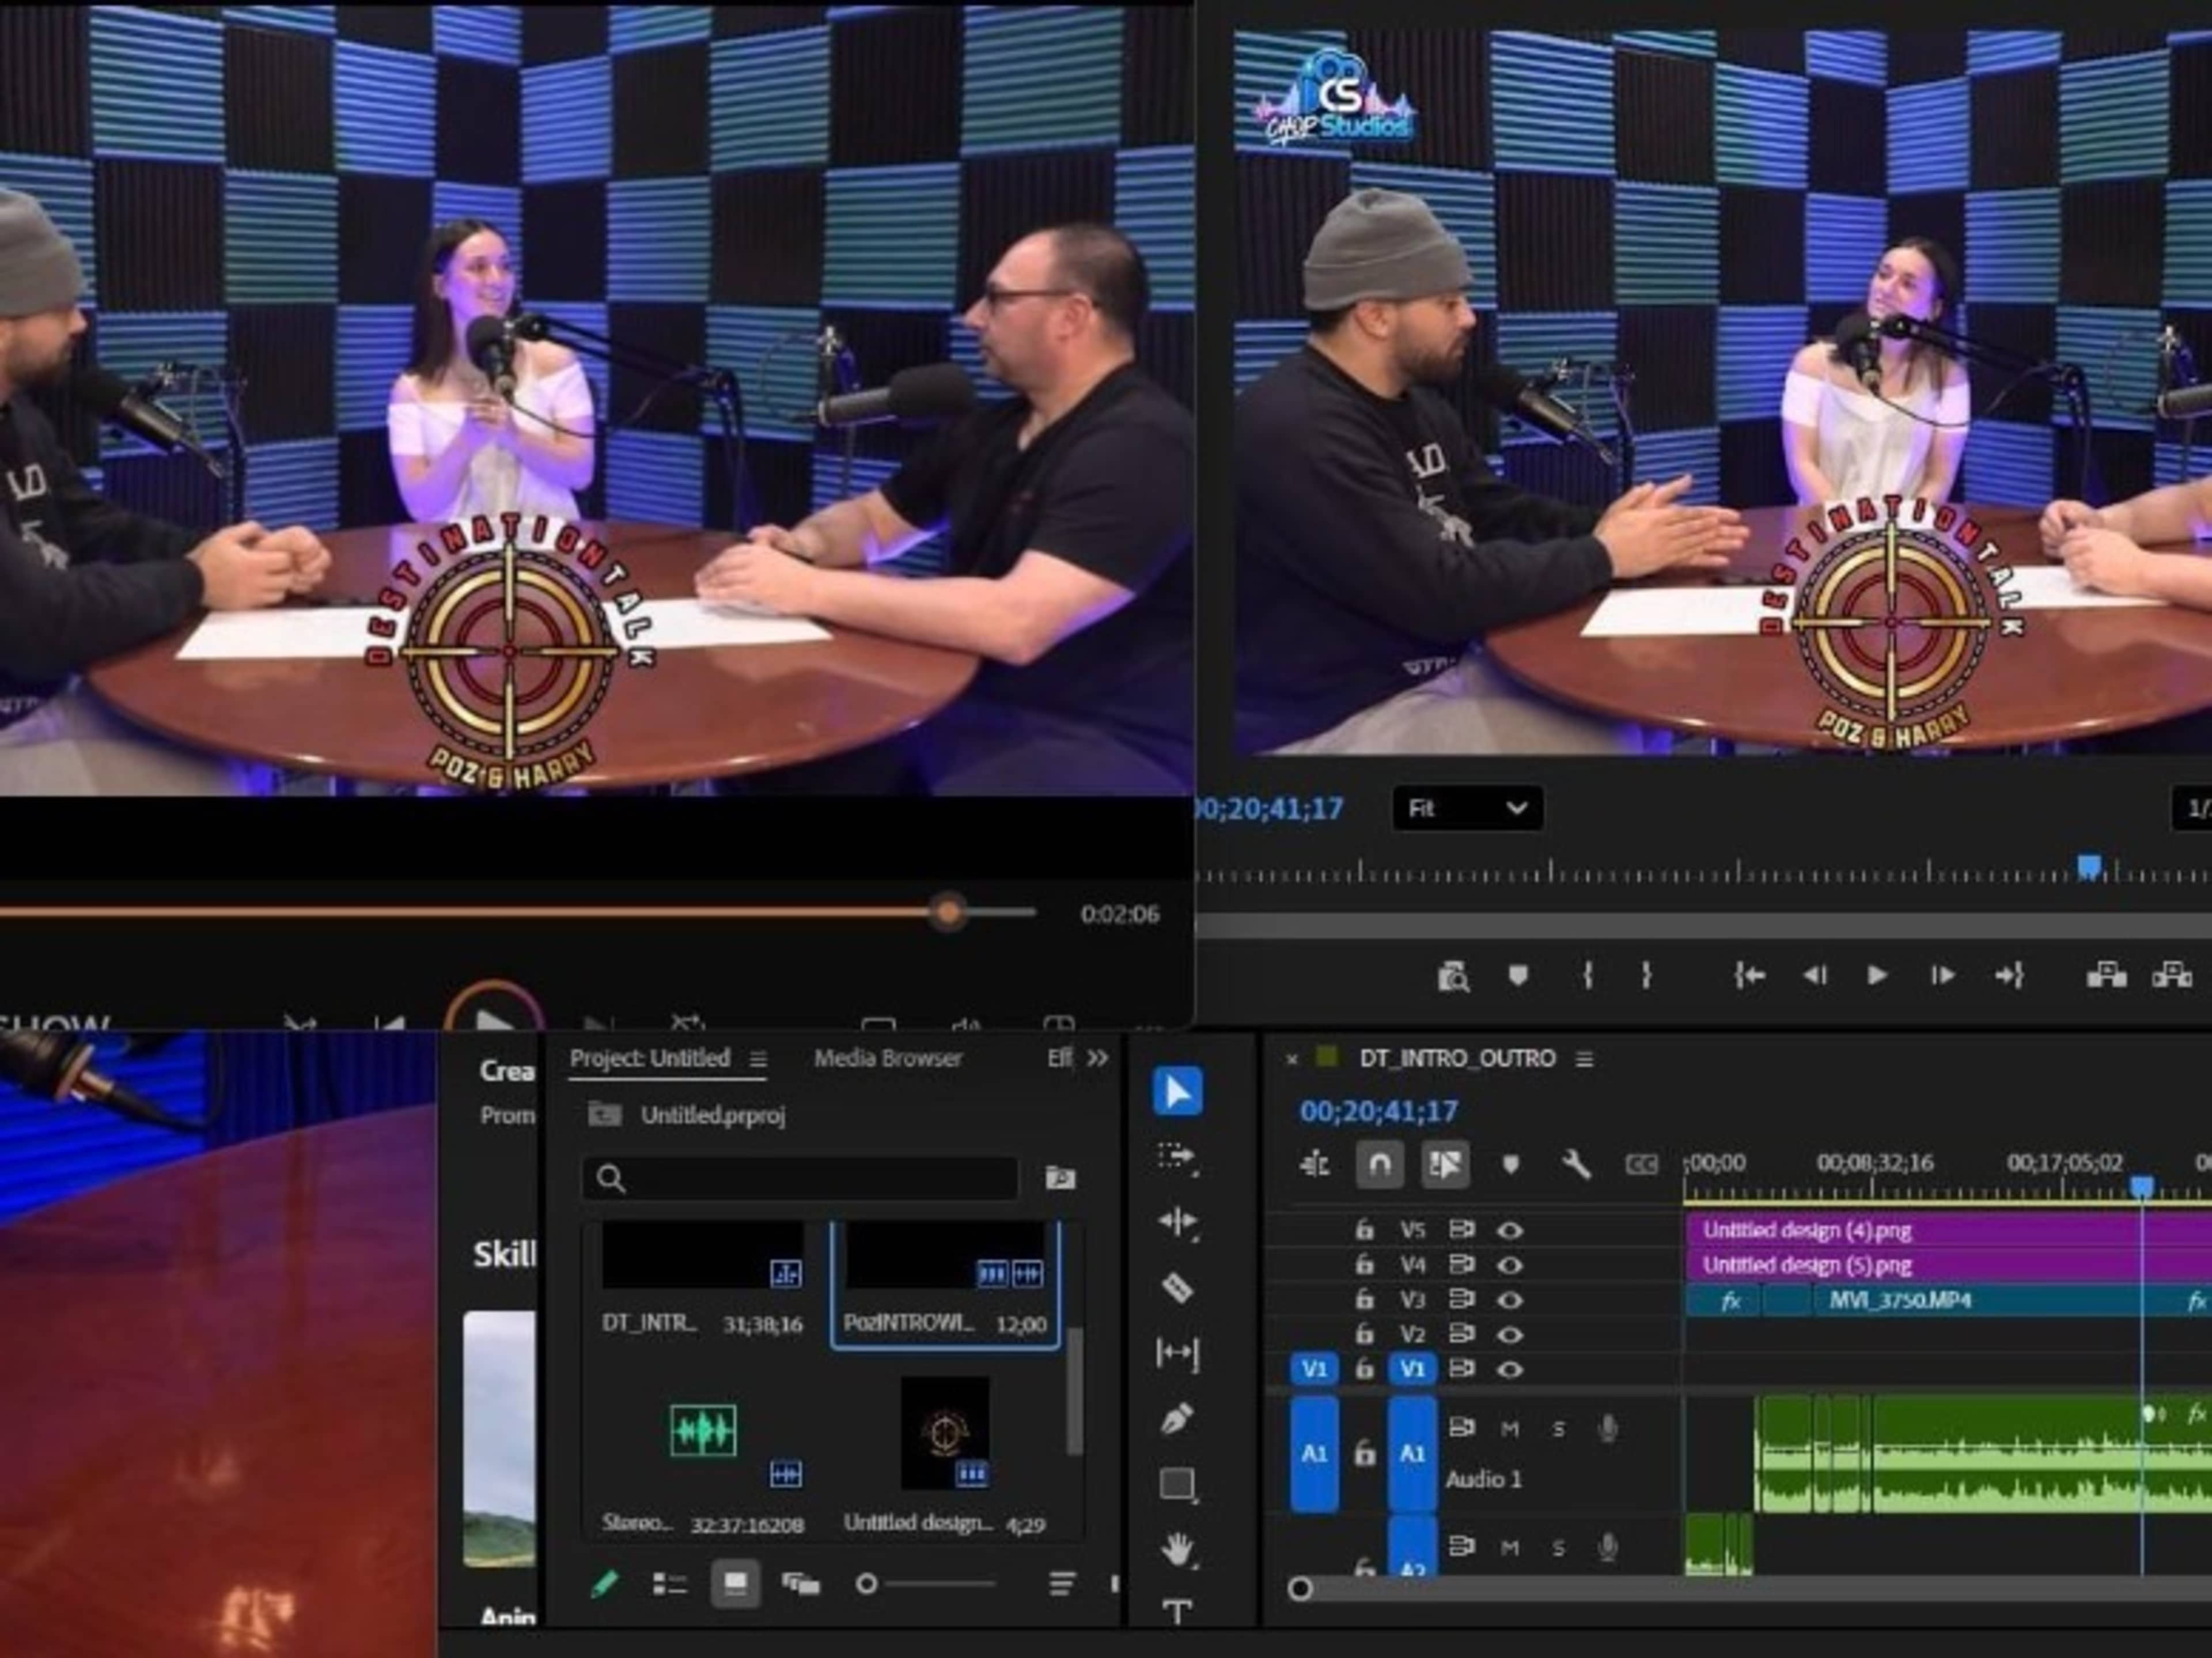Select the Slip tool
The image size is (2212, 1658).
pyautogui.click(x=1177, y=1353)
